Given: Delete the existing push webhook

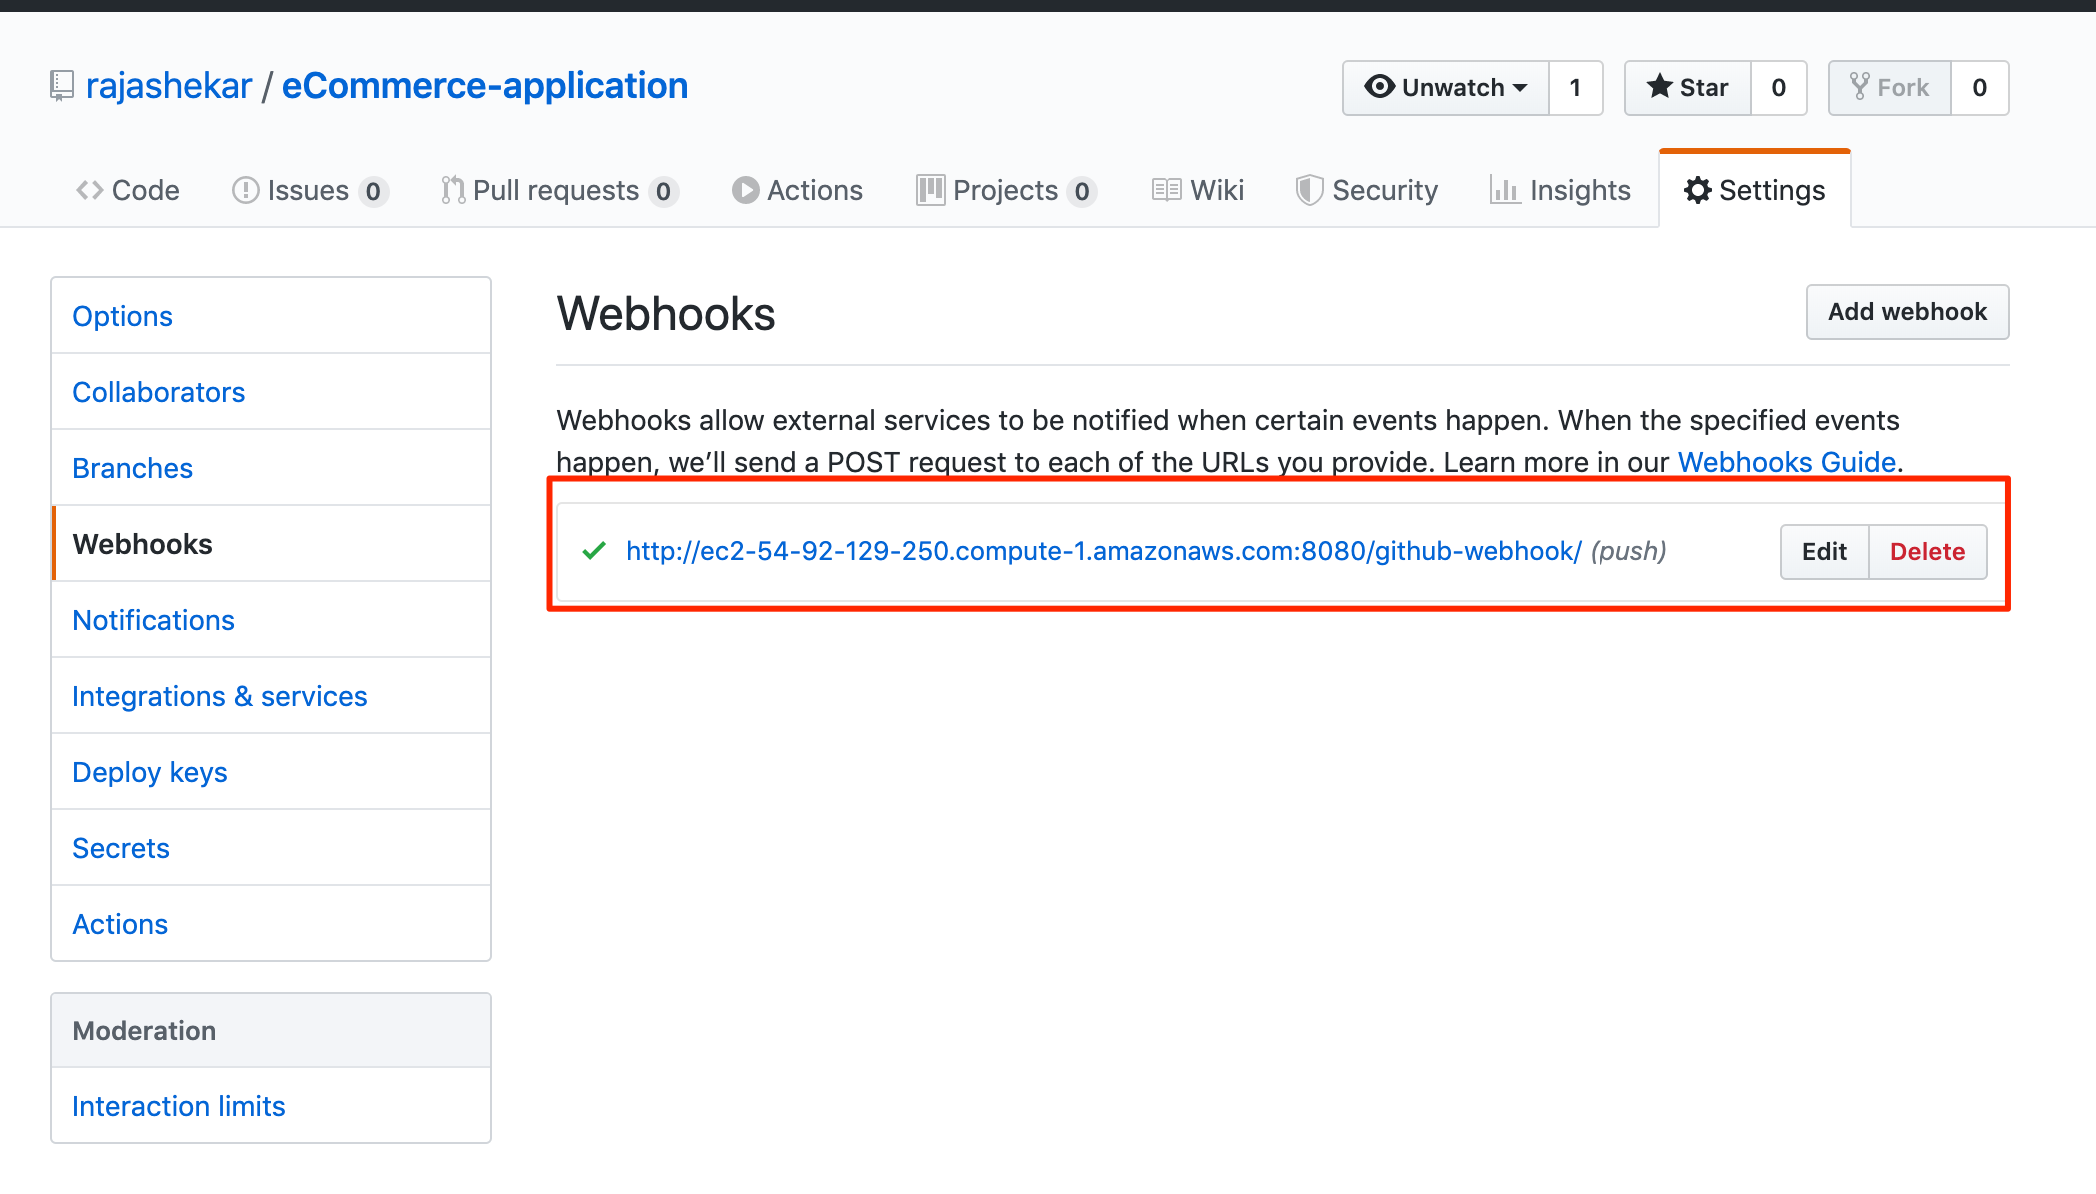Looking at the screenshot, I should click(x=1928, y=549).
